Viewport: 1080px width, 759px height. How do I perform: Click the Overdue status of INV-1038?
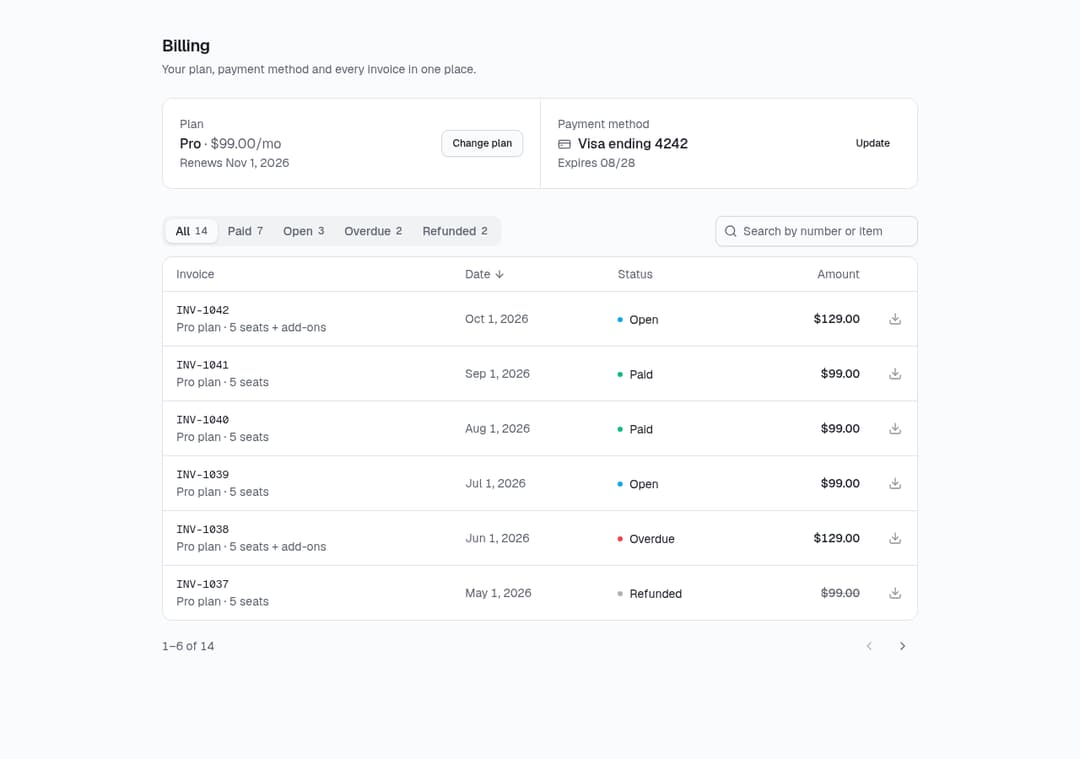tap(646, 539)
